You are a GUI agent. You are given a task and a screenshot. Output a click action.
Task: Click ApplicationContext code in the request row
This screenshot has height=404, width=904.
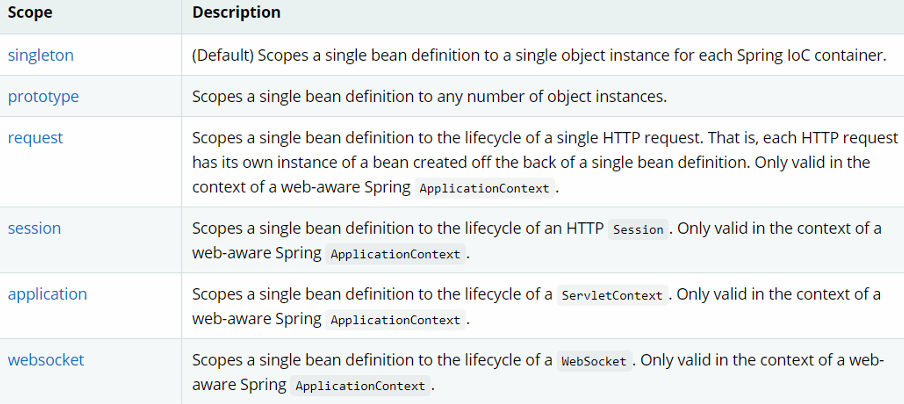pyautogui.click(x=483, y=188)
